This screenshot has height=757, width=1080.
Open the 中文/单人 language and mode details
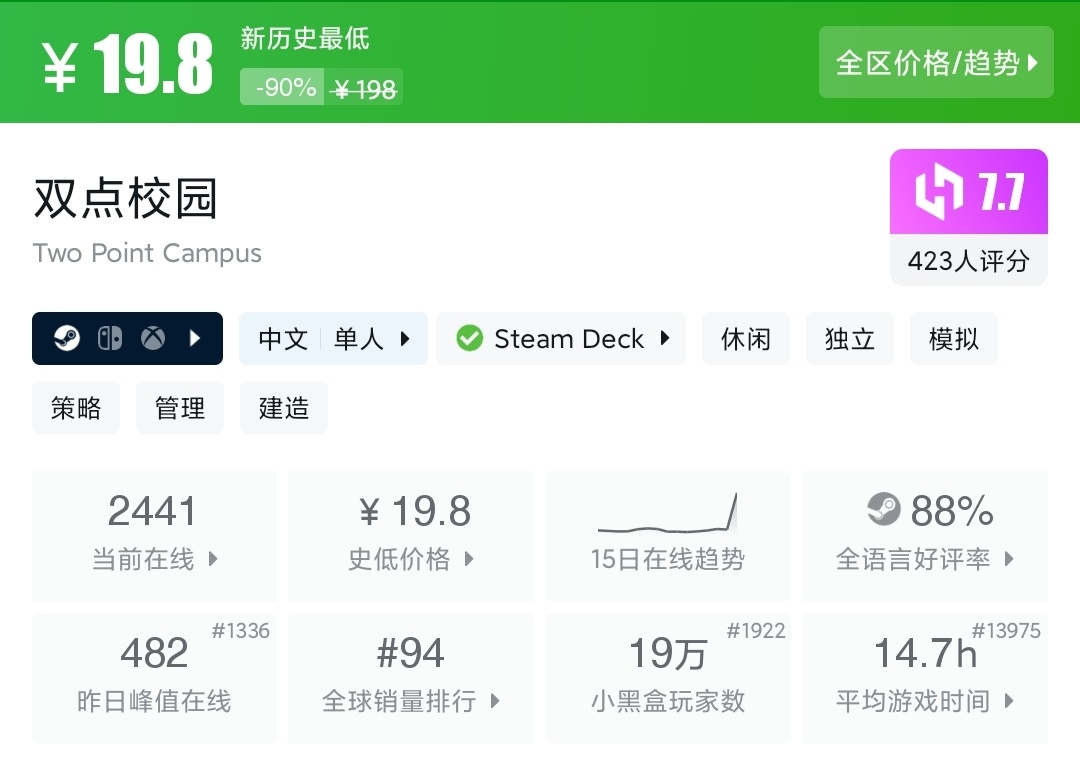tap(332, 338)
